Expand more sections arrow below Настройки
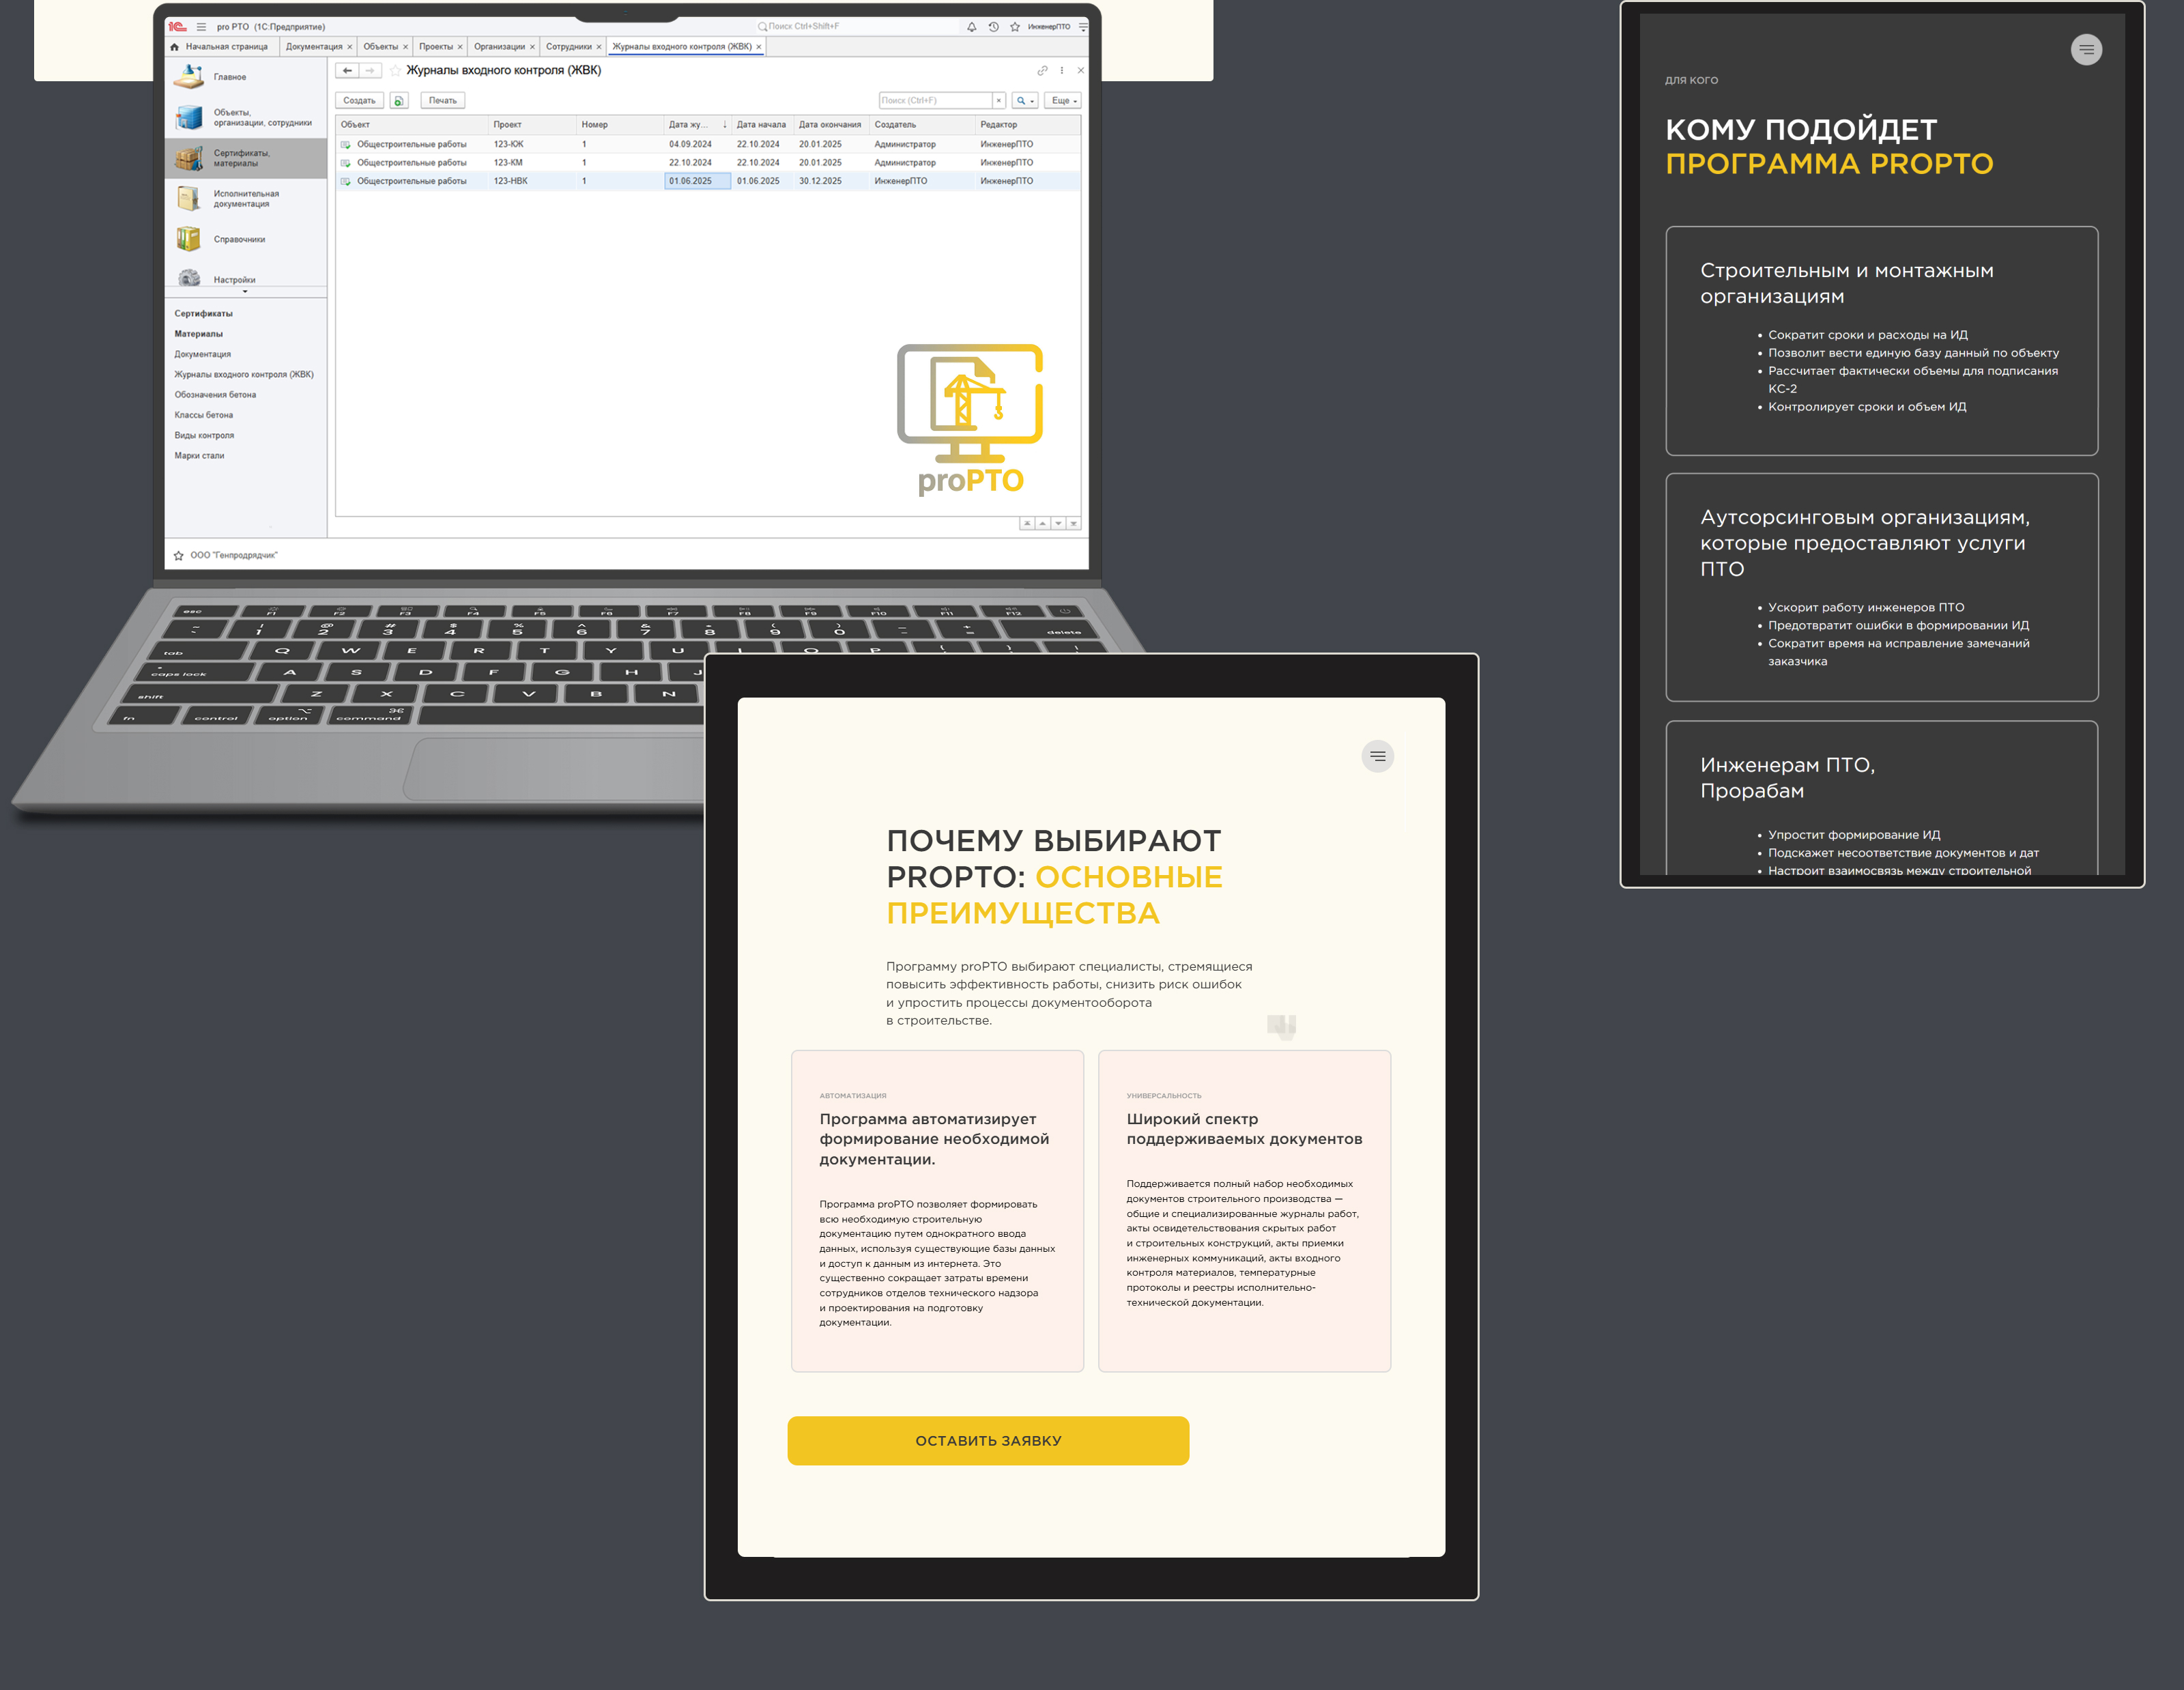Image resolution: width=2184 pixels, height=1690 pixels. tap(245, 292)
